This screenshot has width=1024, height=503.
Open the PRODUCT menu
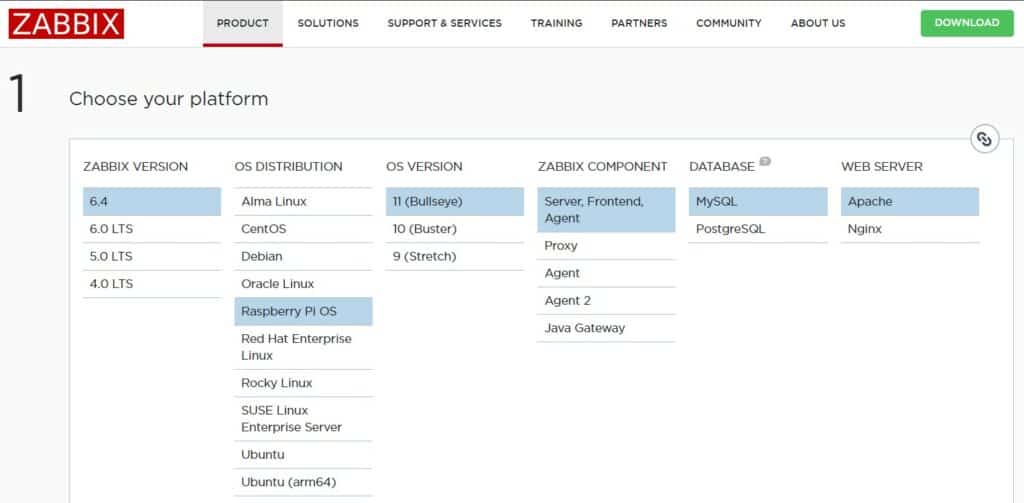click(x=243, y=24)
